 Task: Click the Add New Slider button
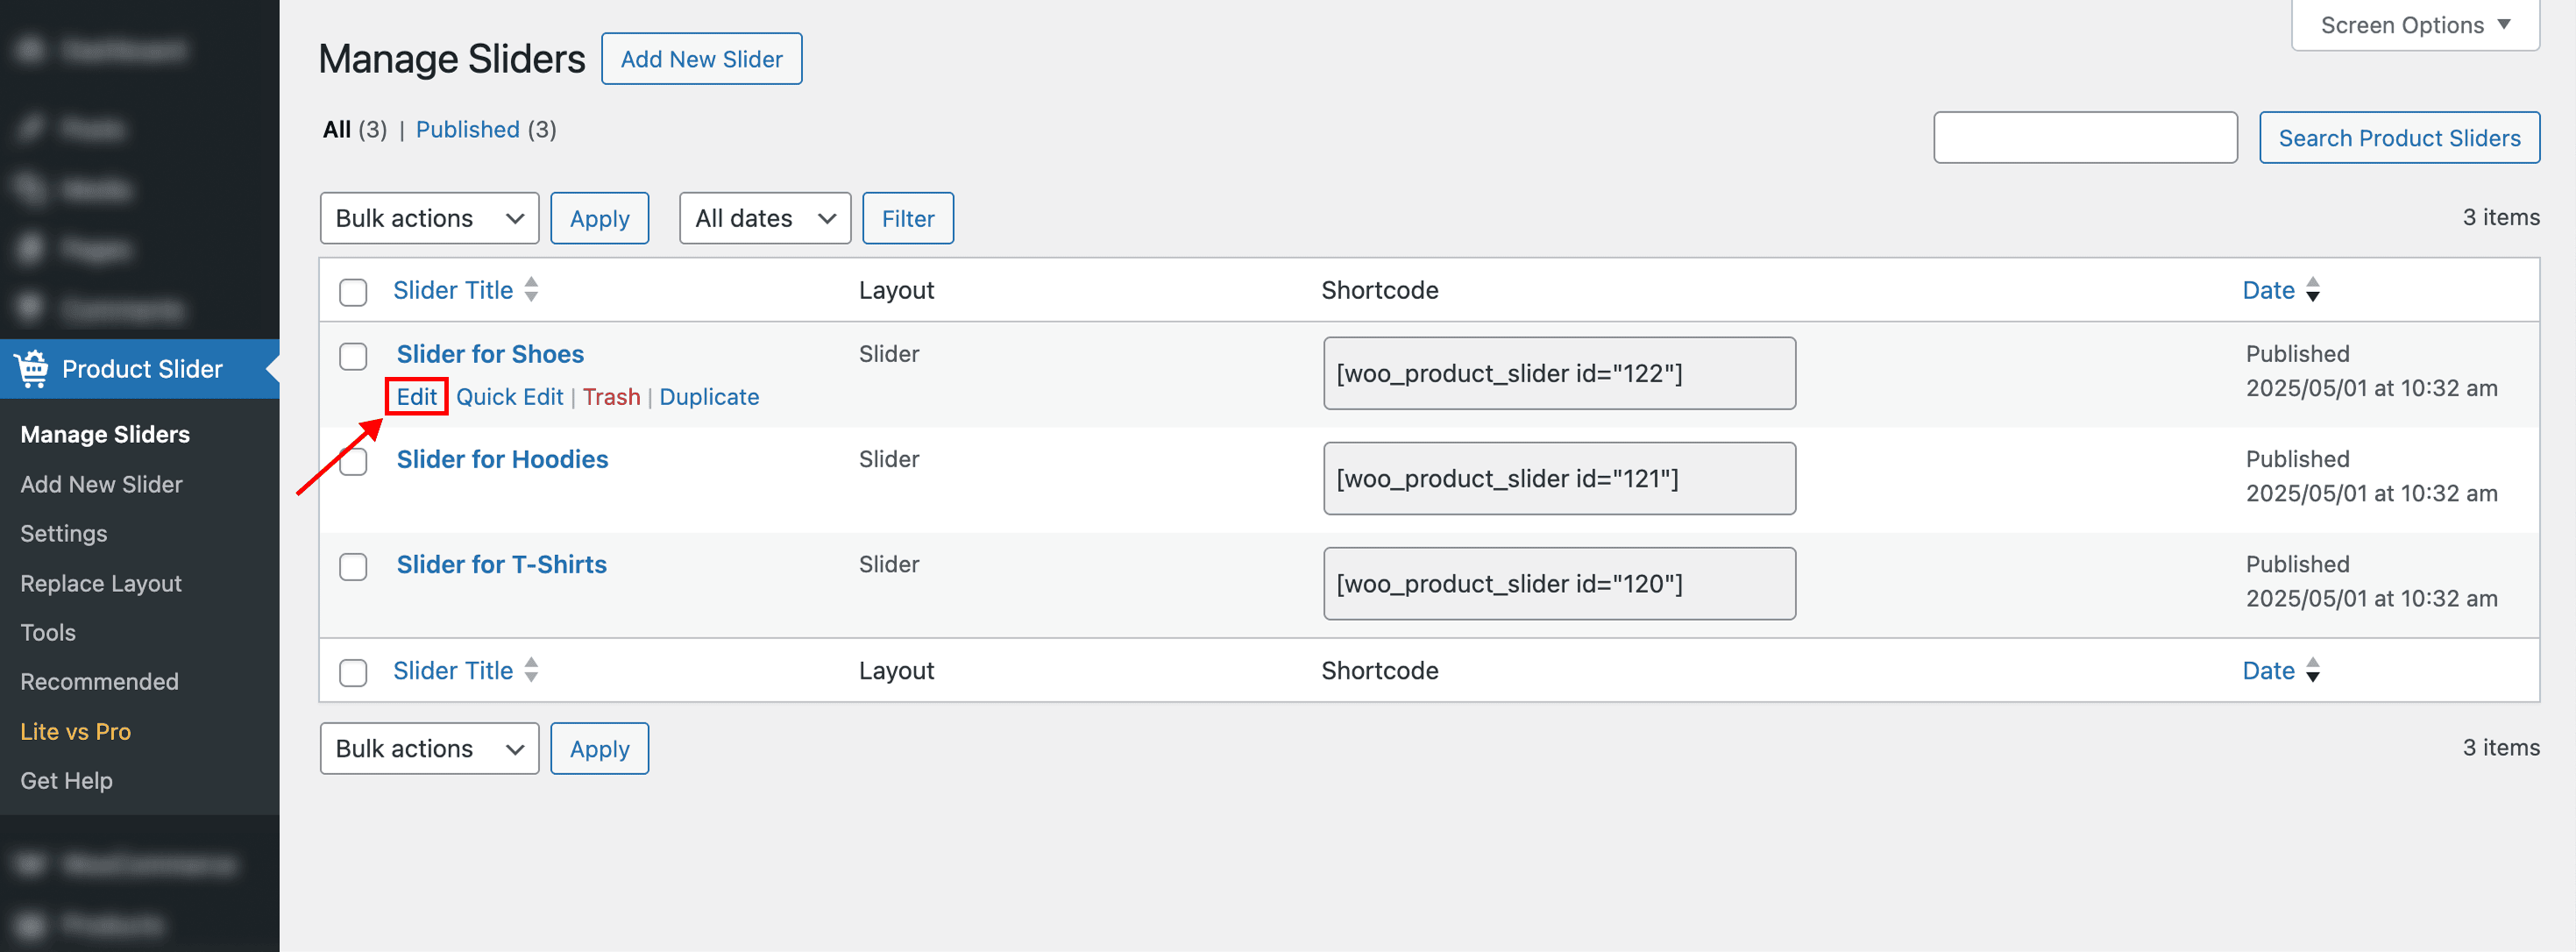tap(701, 59)
